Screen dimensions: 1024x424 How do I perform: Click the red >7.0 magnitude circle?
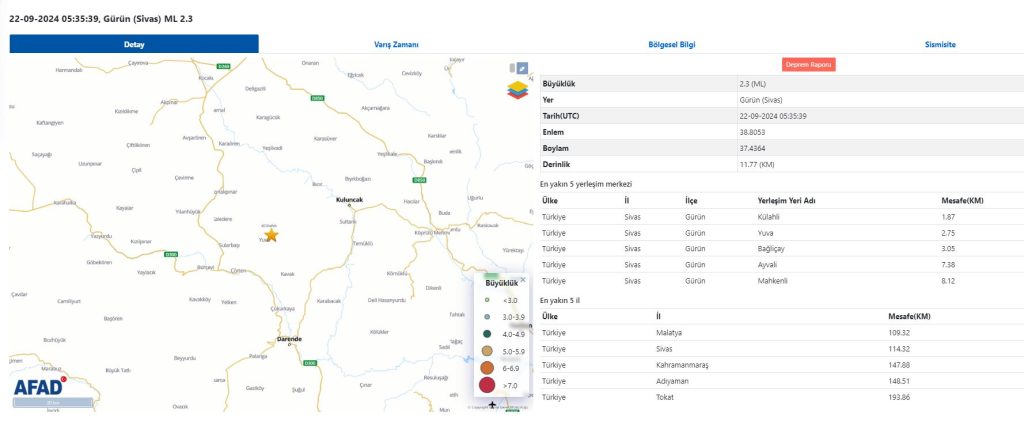coord(487,384)
